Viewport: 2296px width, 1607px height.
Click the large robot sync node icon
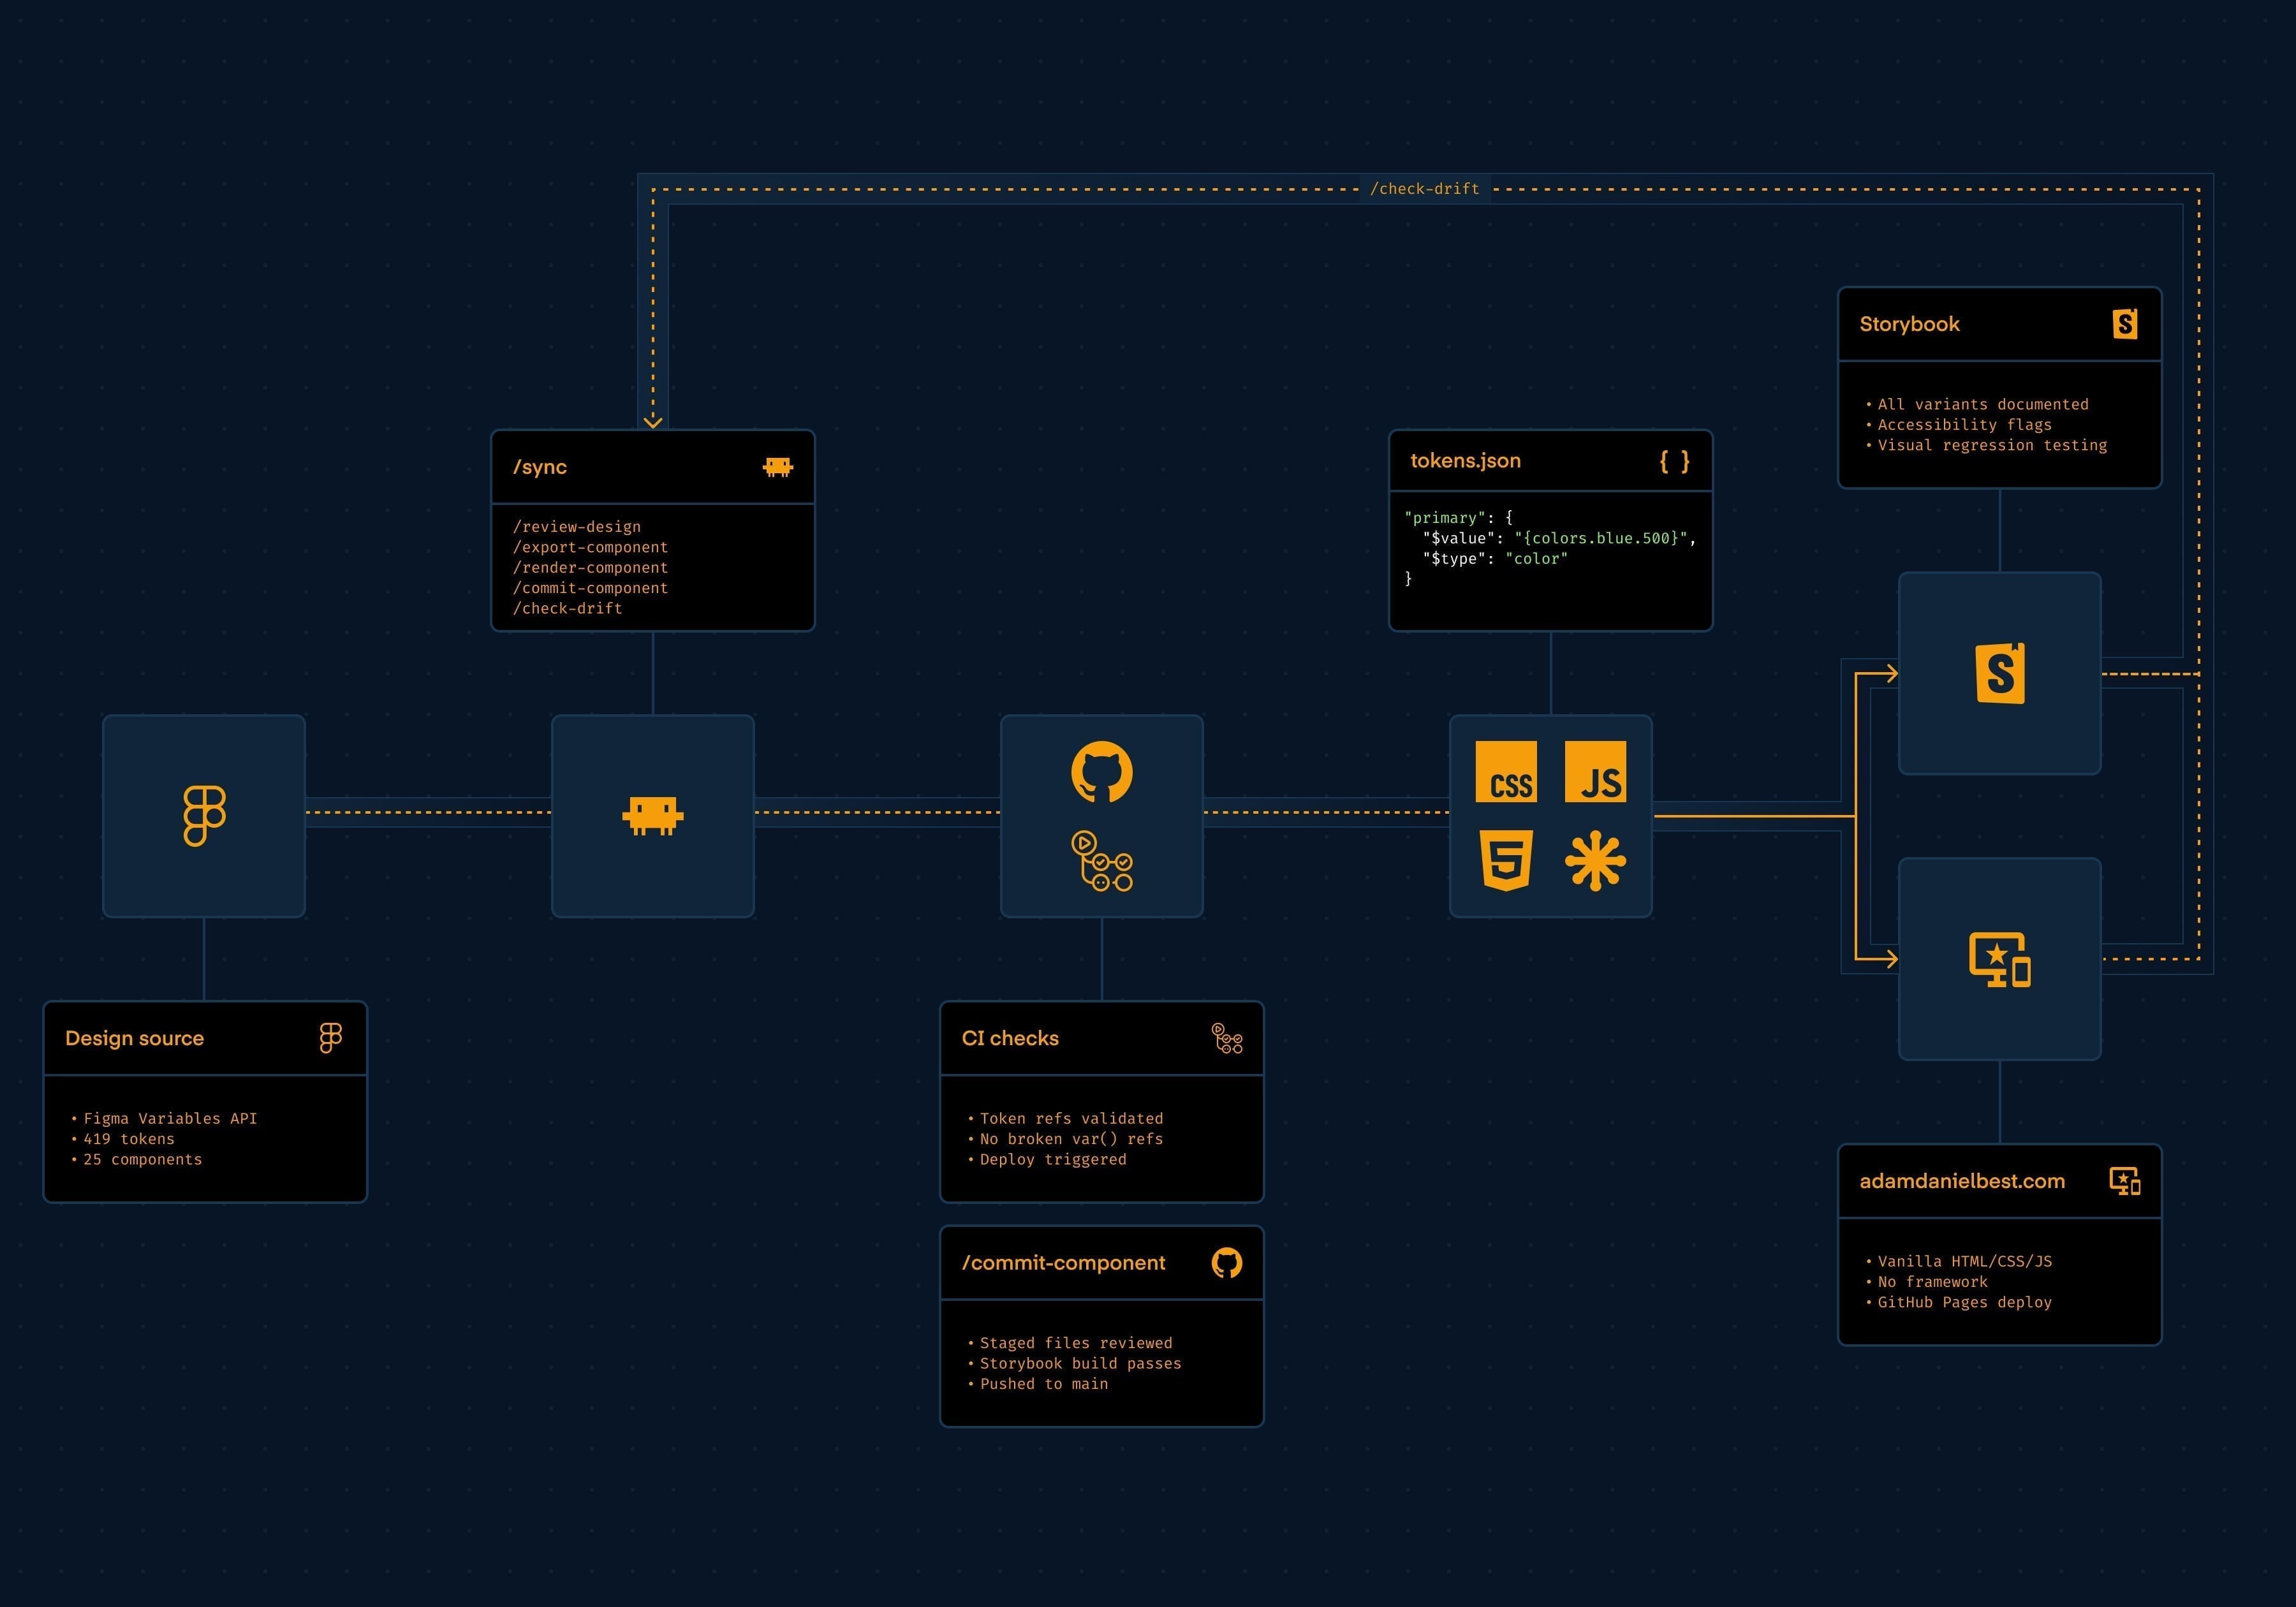653,816
